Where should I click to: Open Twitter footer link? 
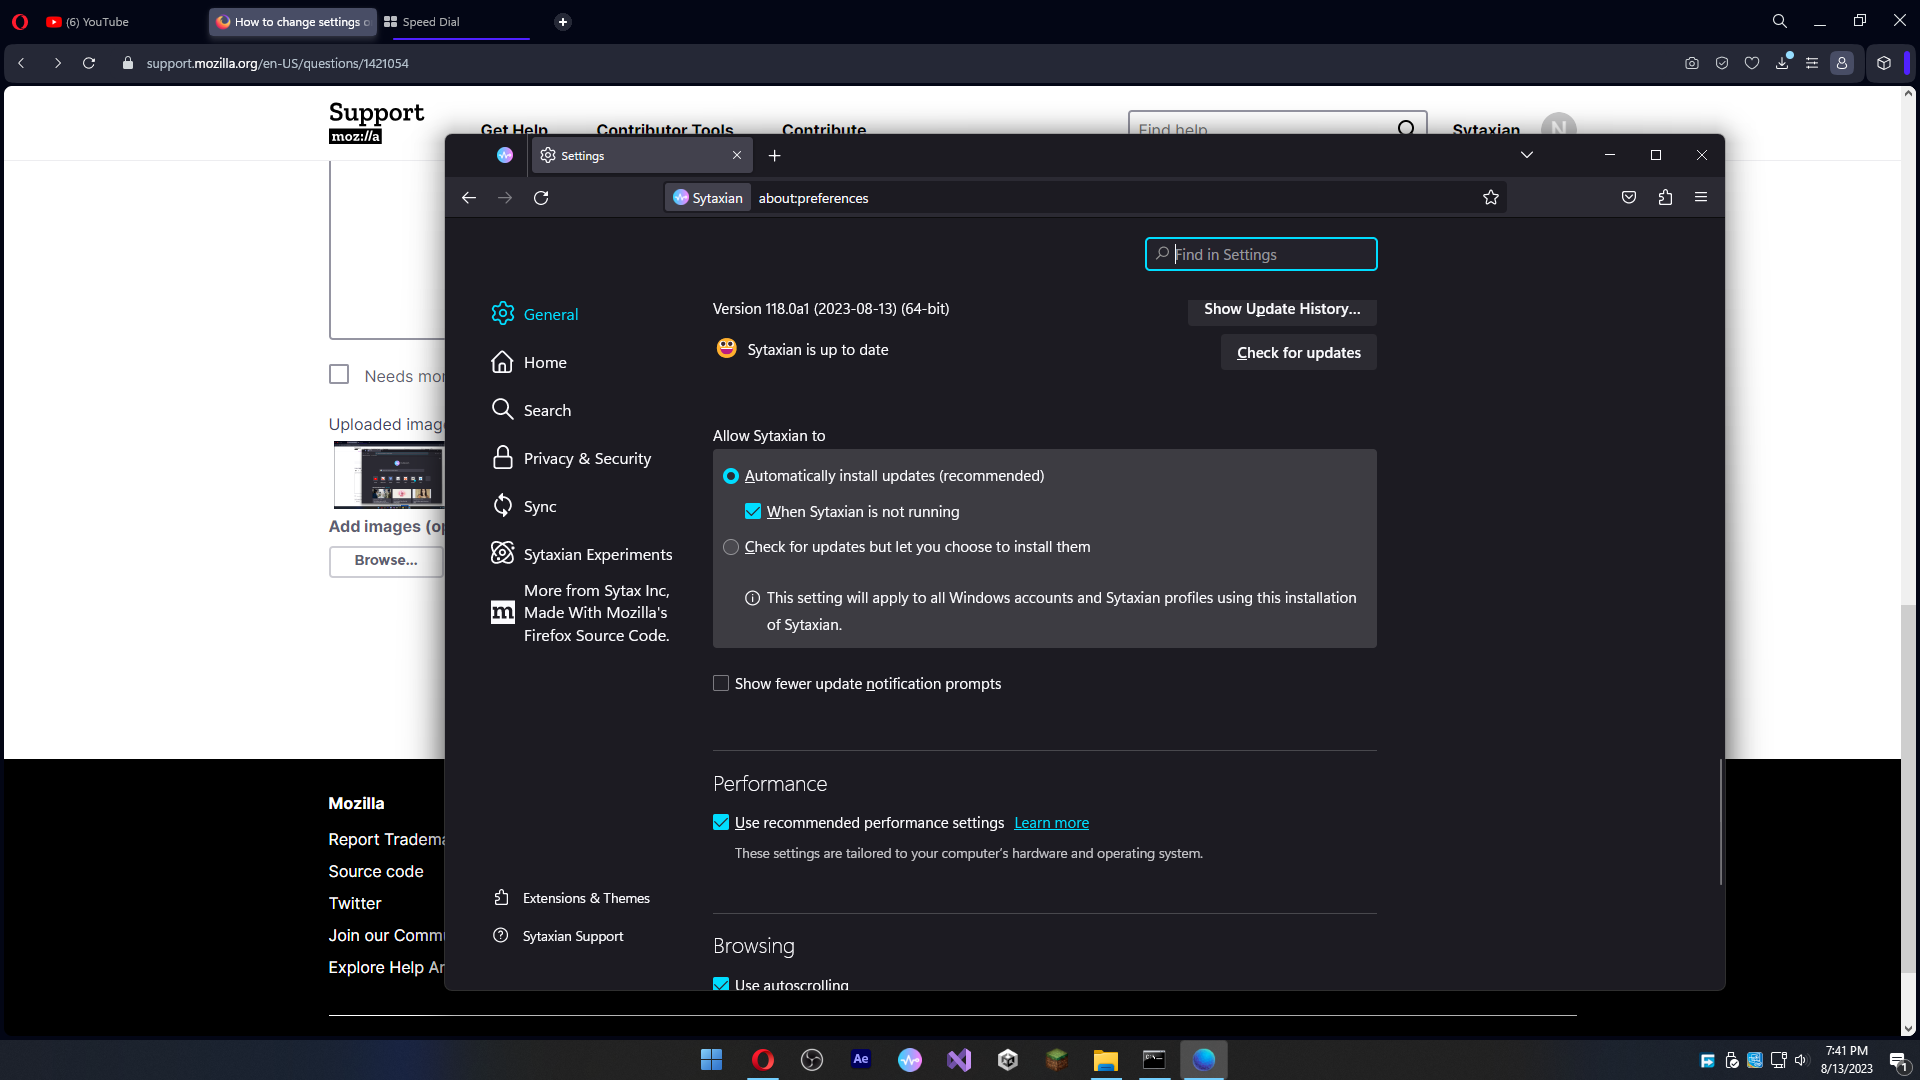355,904
